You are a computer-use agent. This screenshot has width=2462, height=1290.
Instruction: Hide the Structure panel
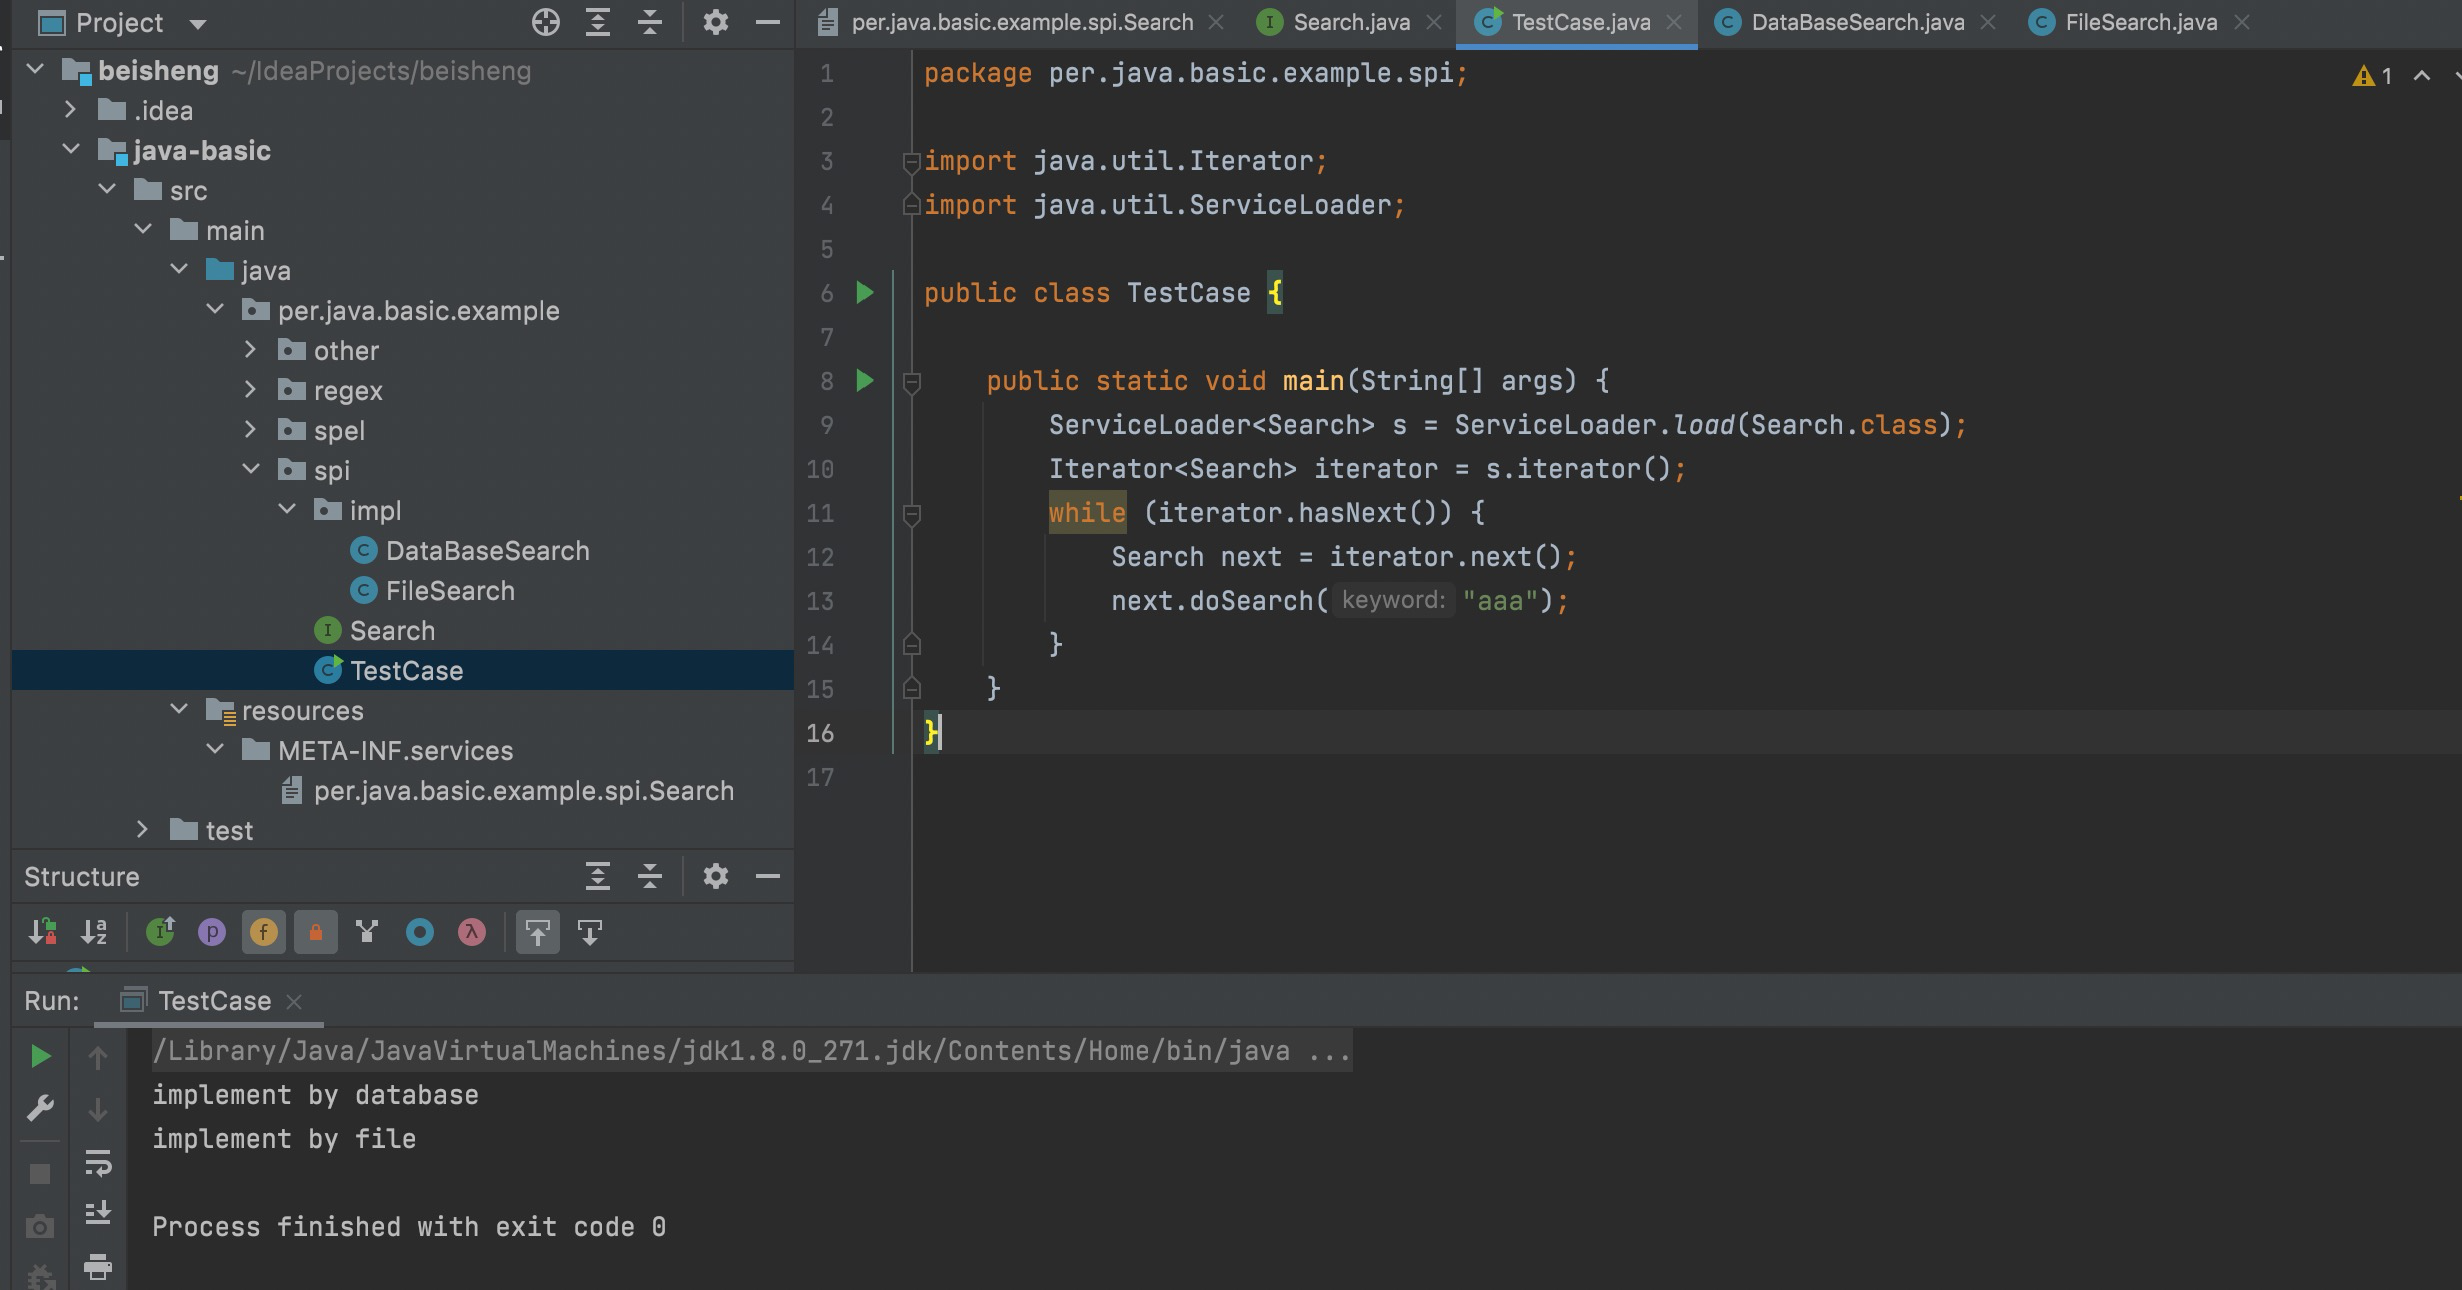click(768, 877)
